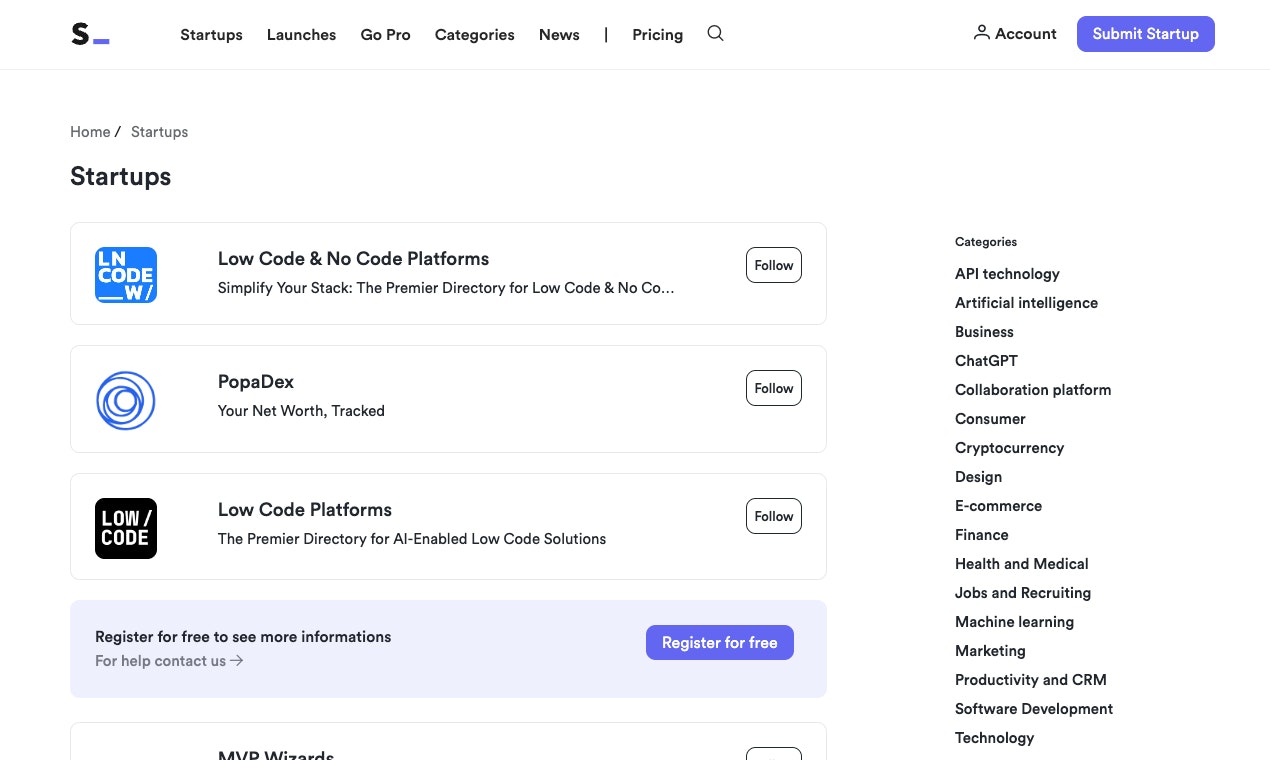Navigate to Home breadcrumb link

tap(90, 132)
